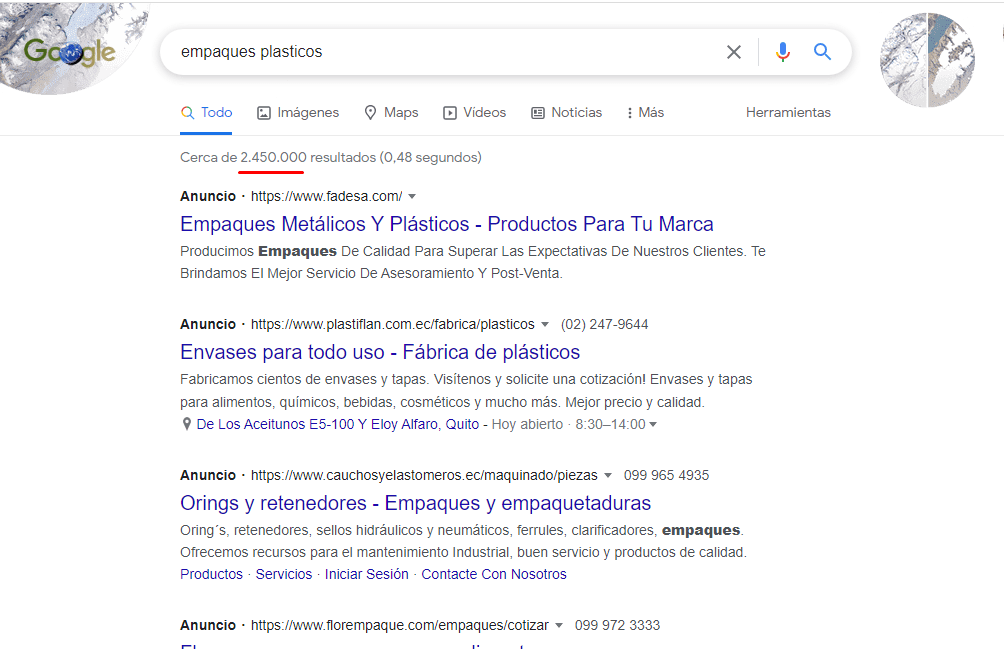
Task: Click the (02) 247-9644 phone number
Action: pos(604,324)
